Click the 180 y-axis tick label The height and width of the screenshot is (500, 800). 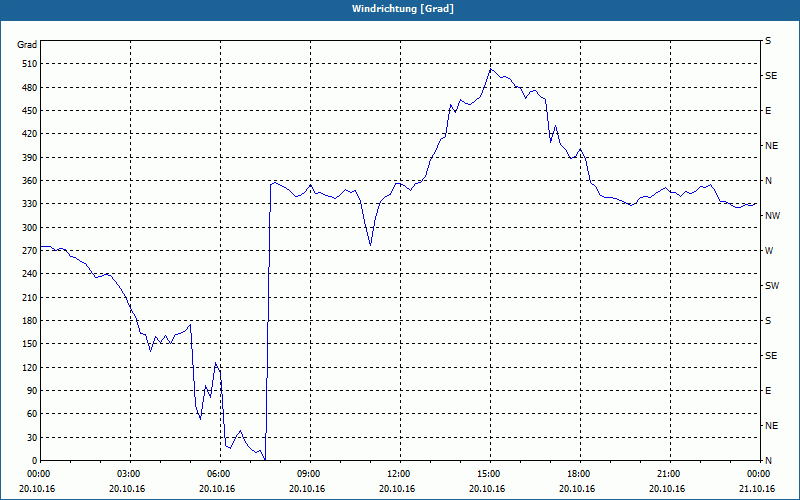coord(30,321)
